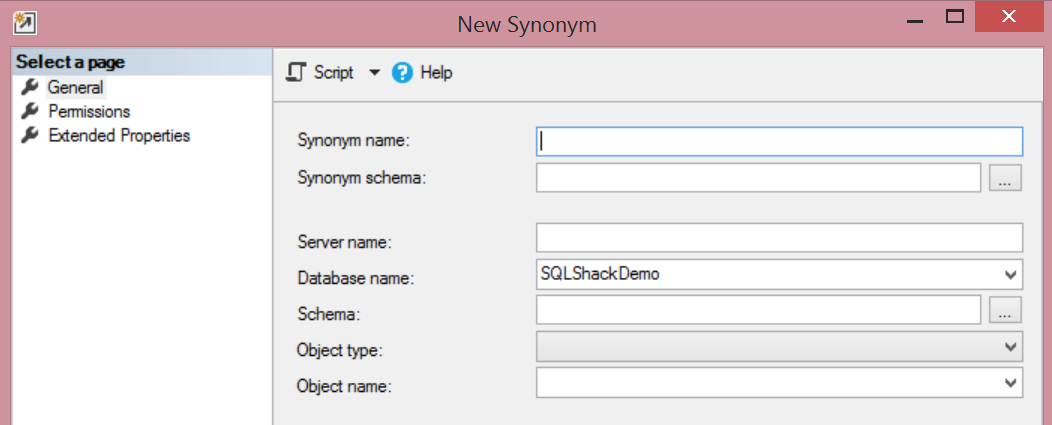This screenshot has width=1052, height=425.
Task: Click the wrench icon beside General
Action: [29, 87]
